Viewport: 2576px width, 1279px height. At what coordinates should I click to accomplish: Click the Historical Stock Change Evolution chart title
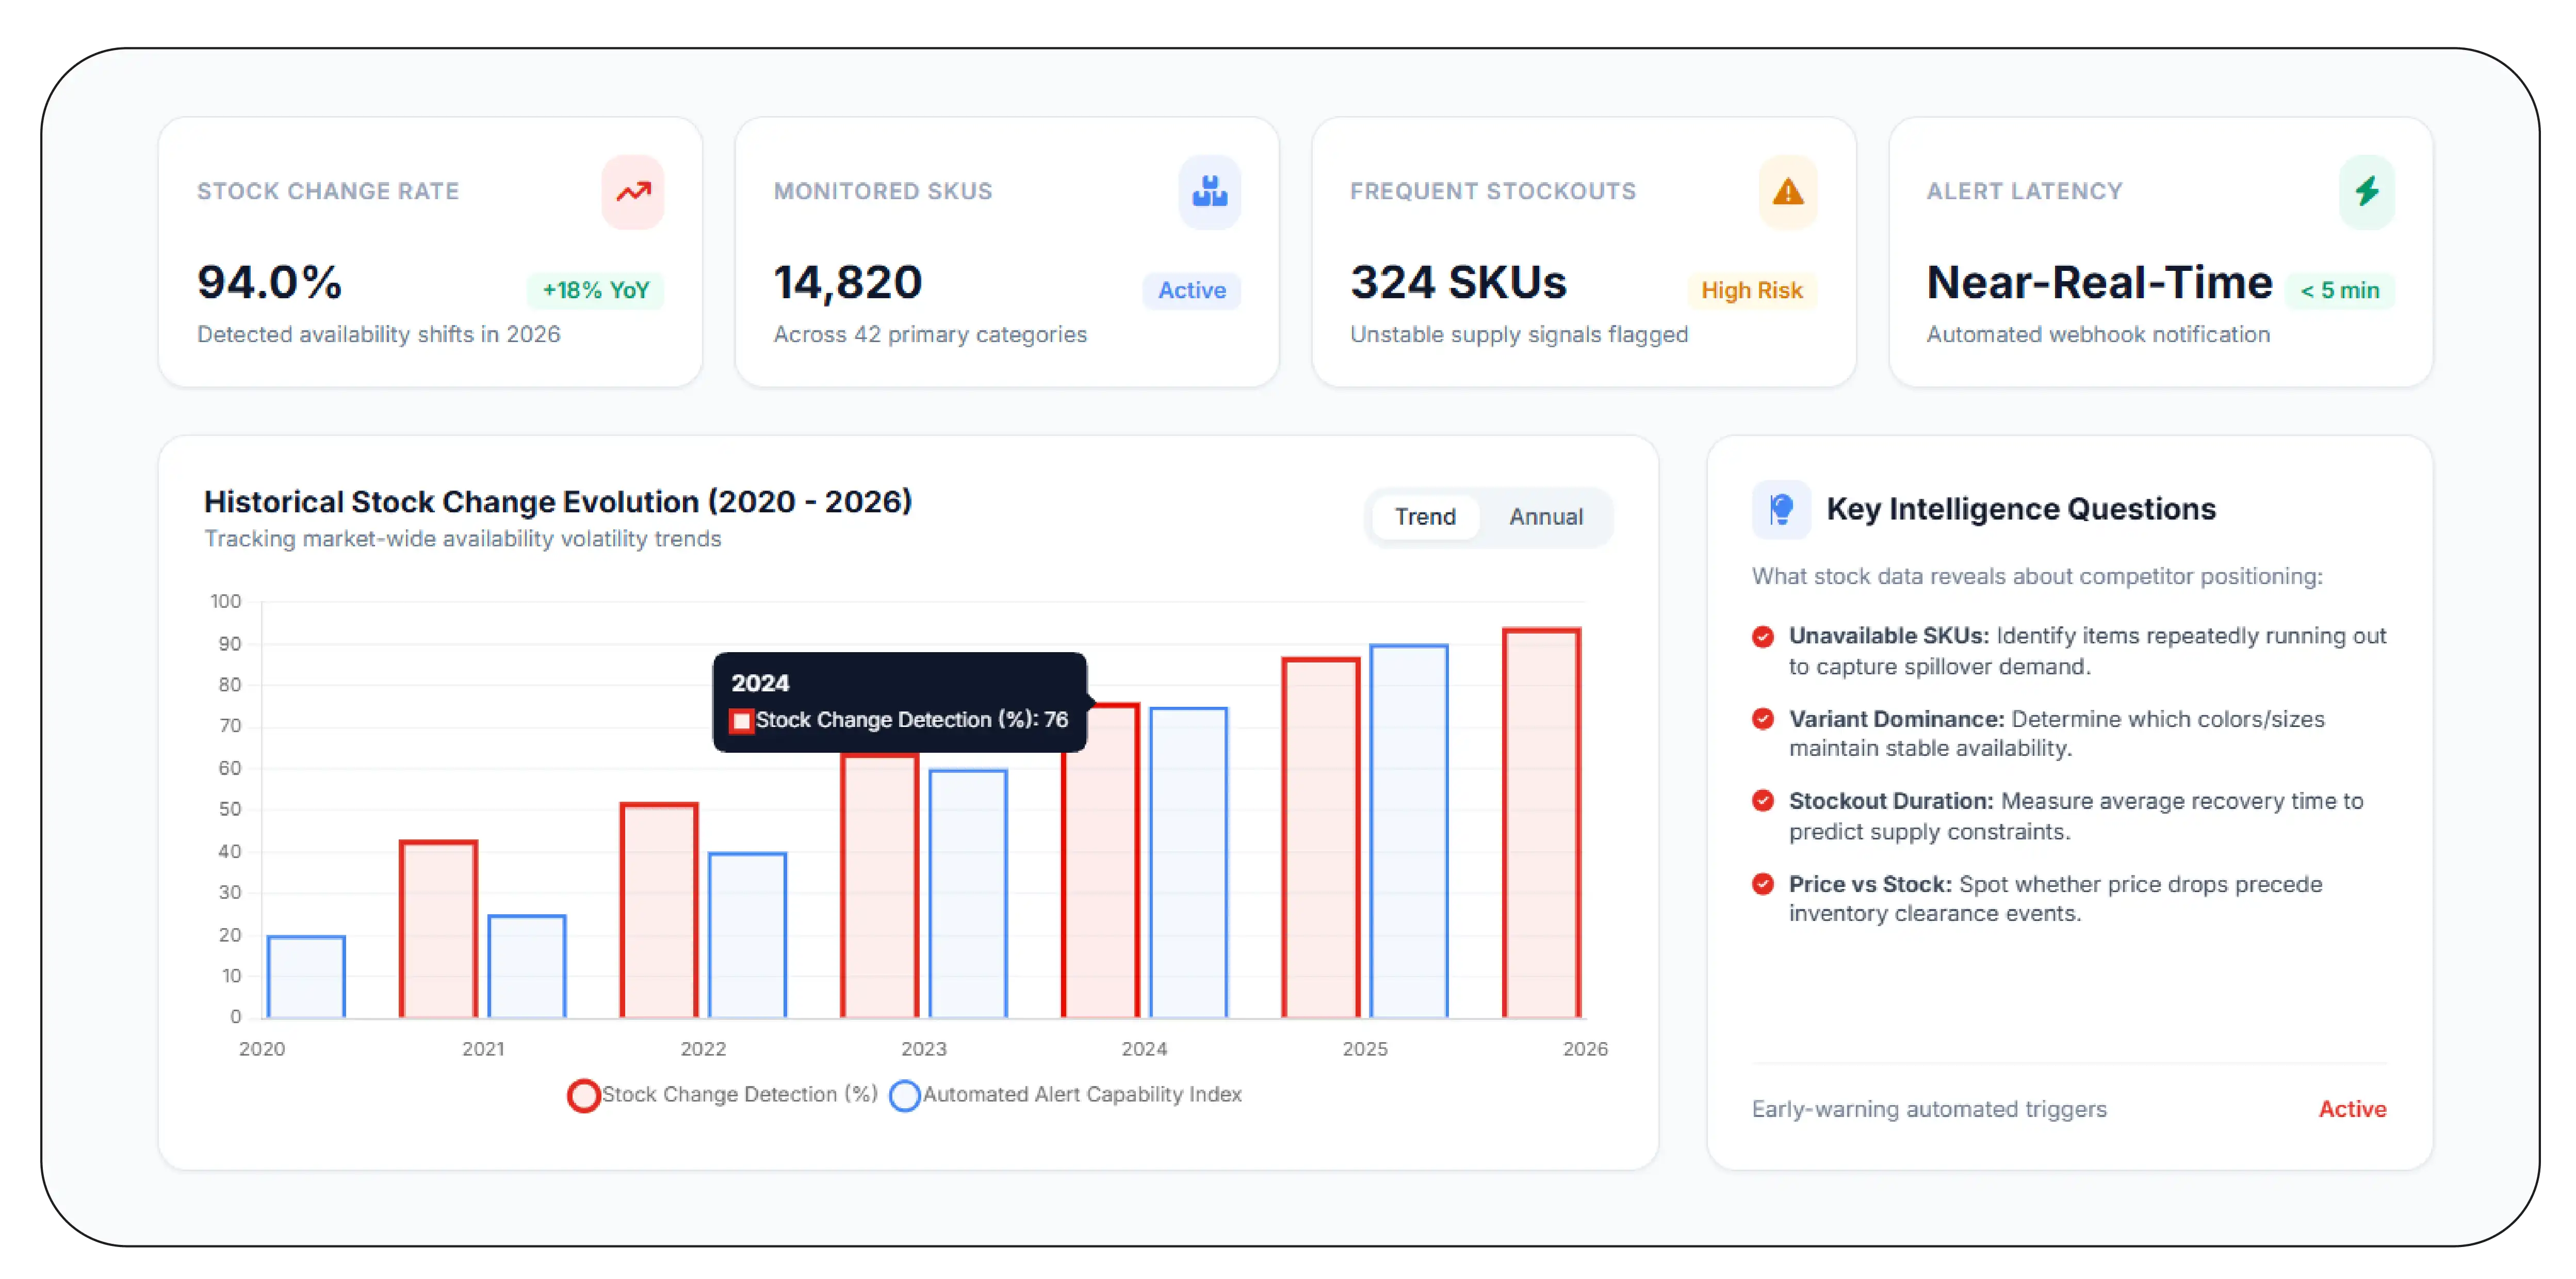(x=558, y=501)
